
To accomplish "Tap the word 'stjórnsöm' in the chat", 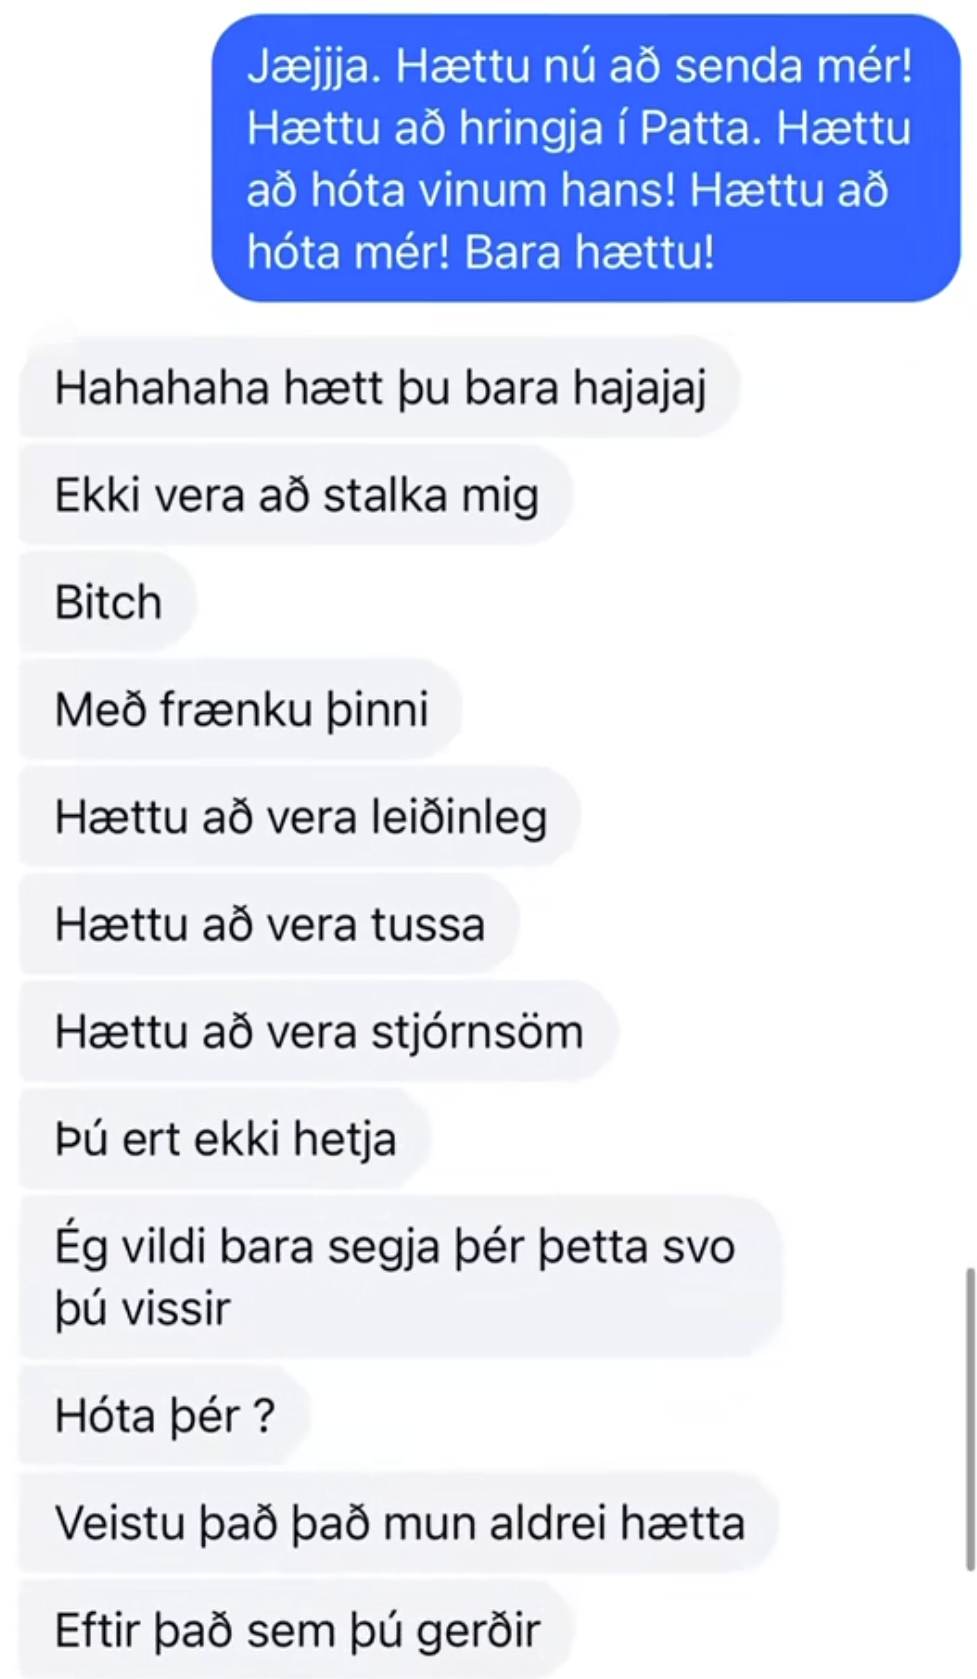I will coord(477,1032).
